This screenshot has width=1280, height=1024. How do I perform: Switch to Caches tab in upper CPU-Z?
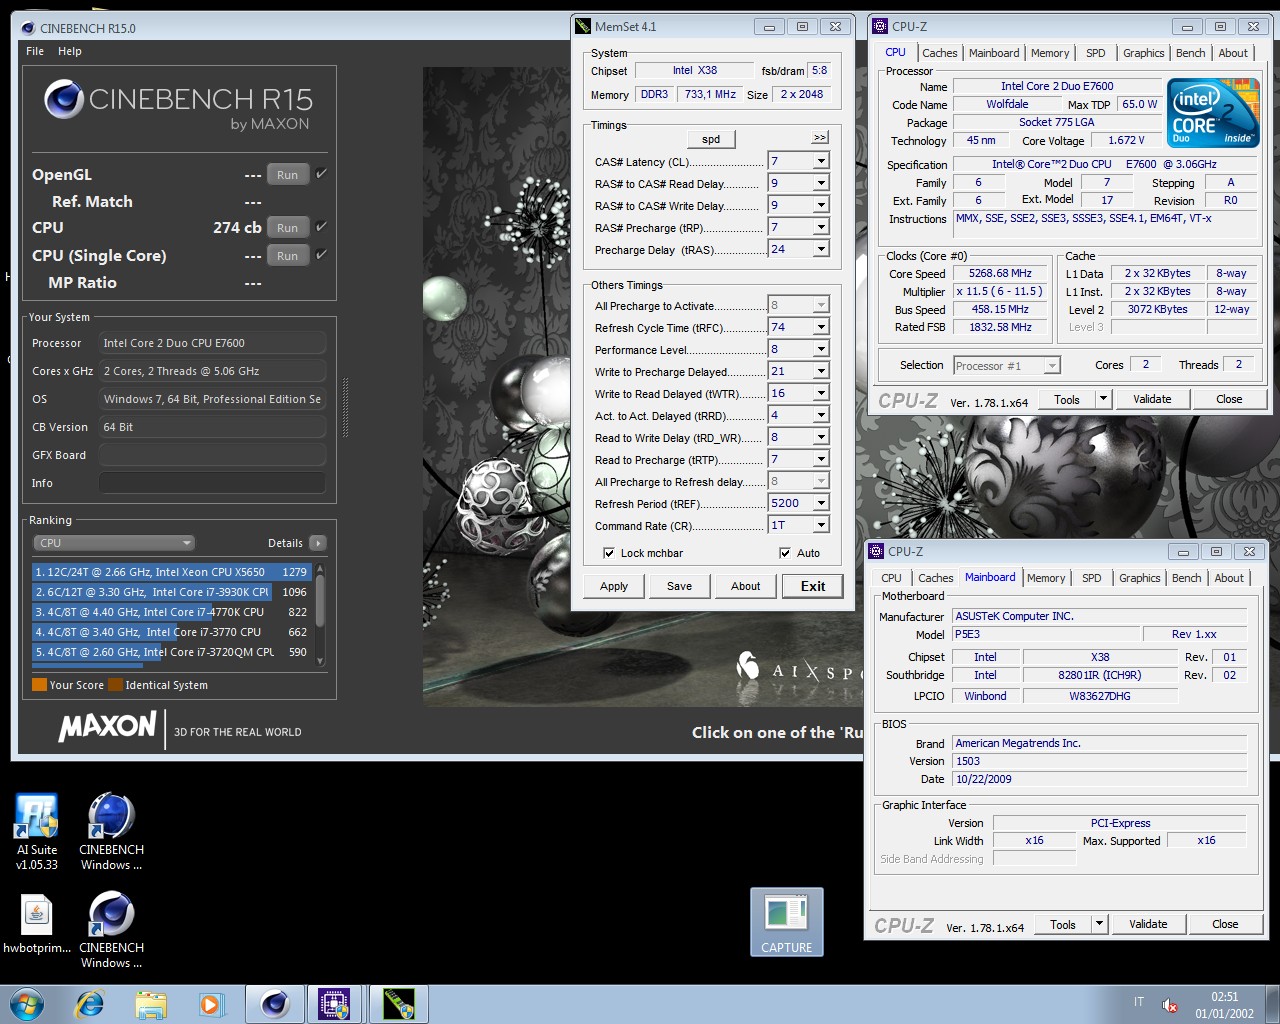pos(939,53)
